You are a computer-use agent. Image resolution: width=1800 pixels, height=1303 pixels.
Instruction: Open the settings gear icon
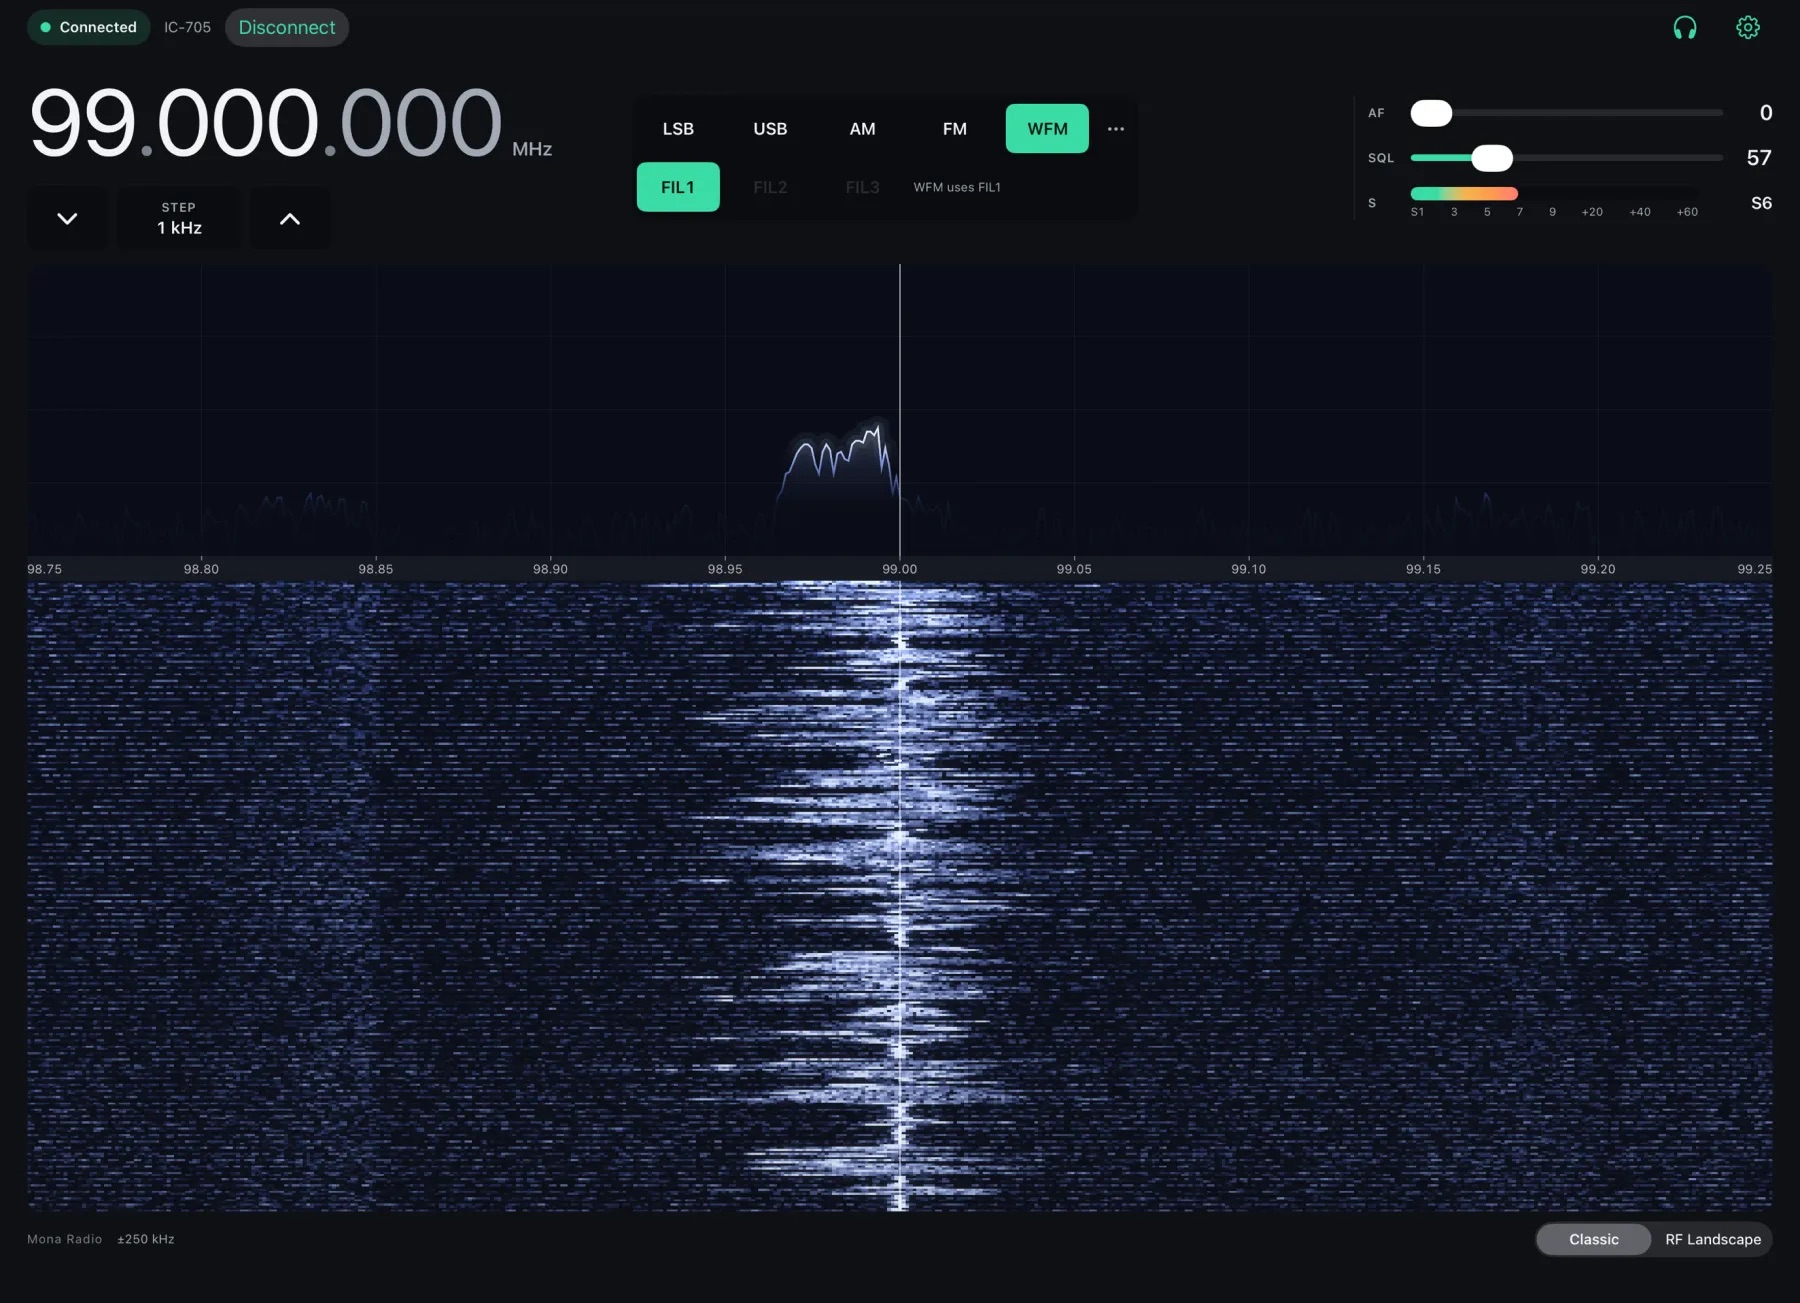point(1748,28)
